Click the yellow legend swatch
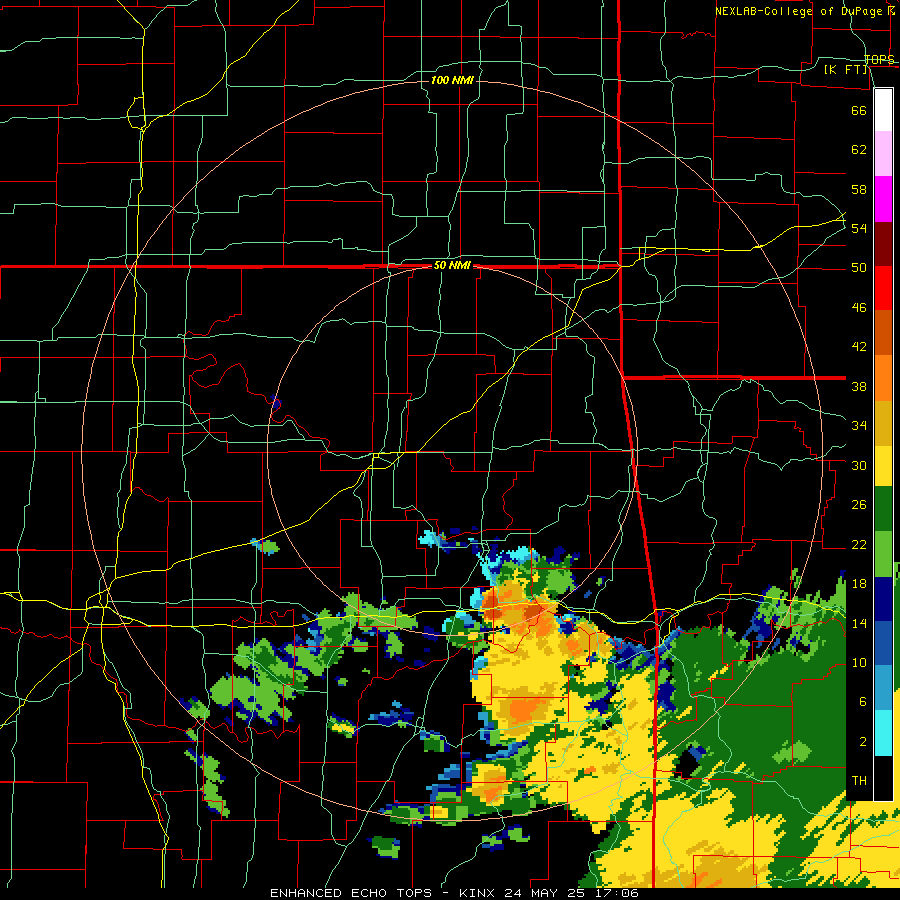Viewport: 900px width, 900px height. pyautogui.click(x=883, y=465)
